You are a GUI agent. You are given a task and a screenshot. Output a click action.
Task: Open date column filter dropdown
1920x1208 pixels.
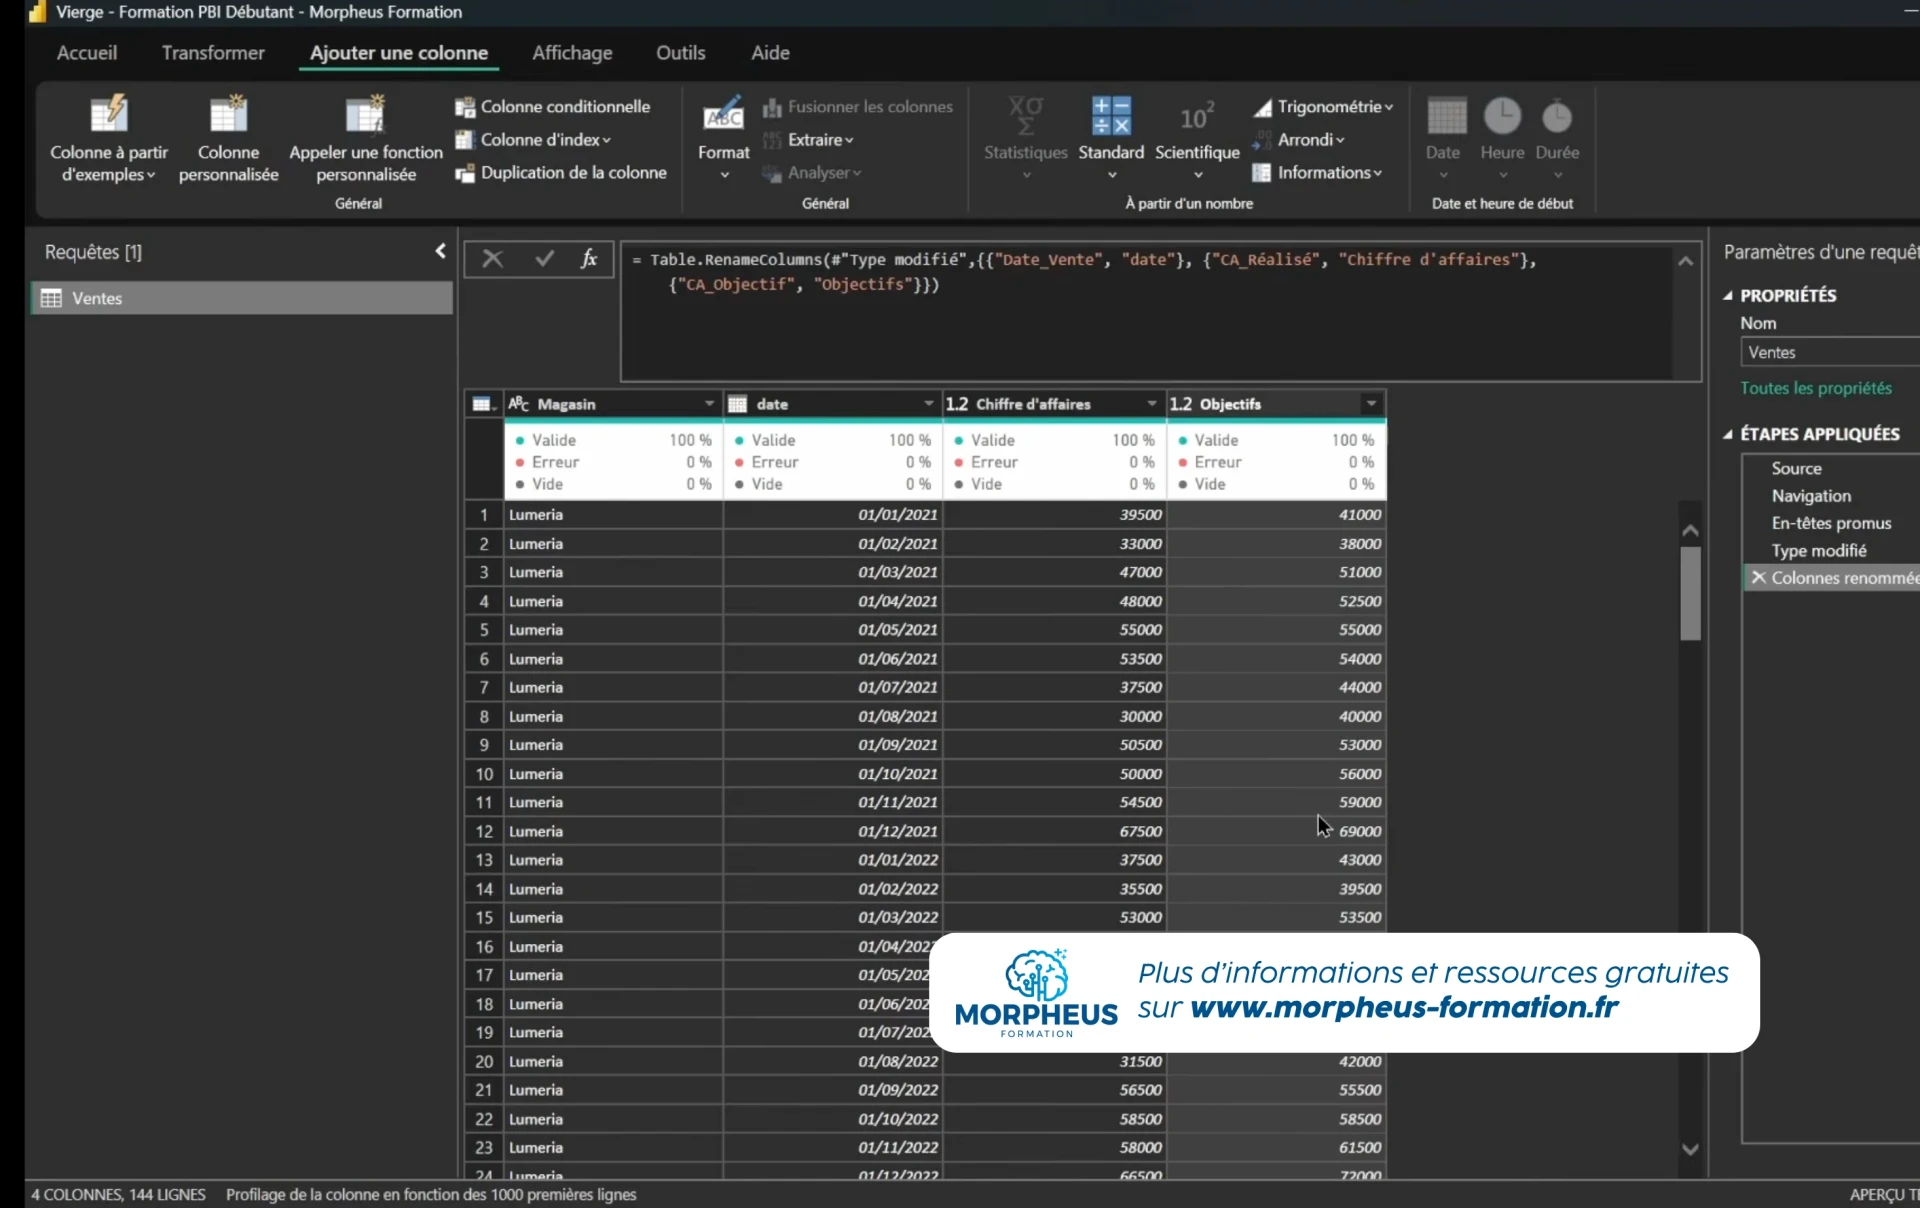(929, 404)
